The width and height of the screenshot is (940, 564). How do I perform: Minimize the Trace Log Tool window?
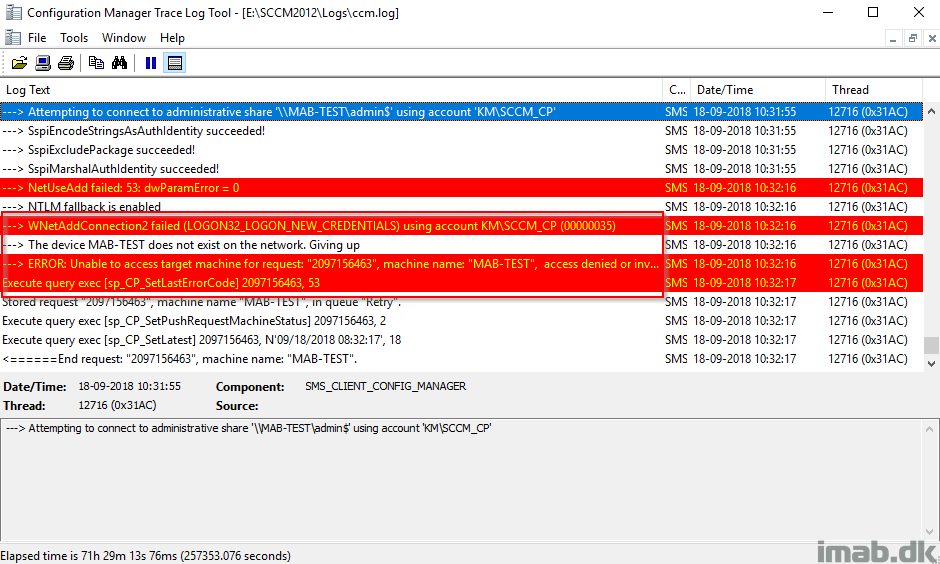pos(828,12)
